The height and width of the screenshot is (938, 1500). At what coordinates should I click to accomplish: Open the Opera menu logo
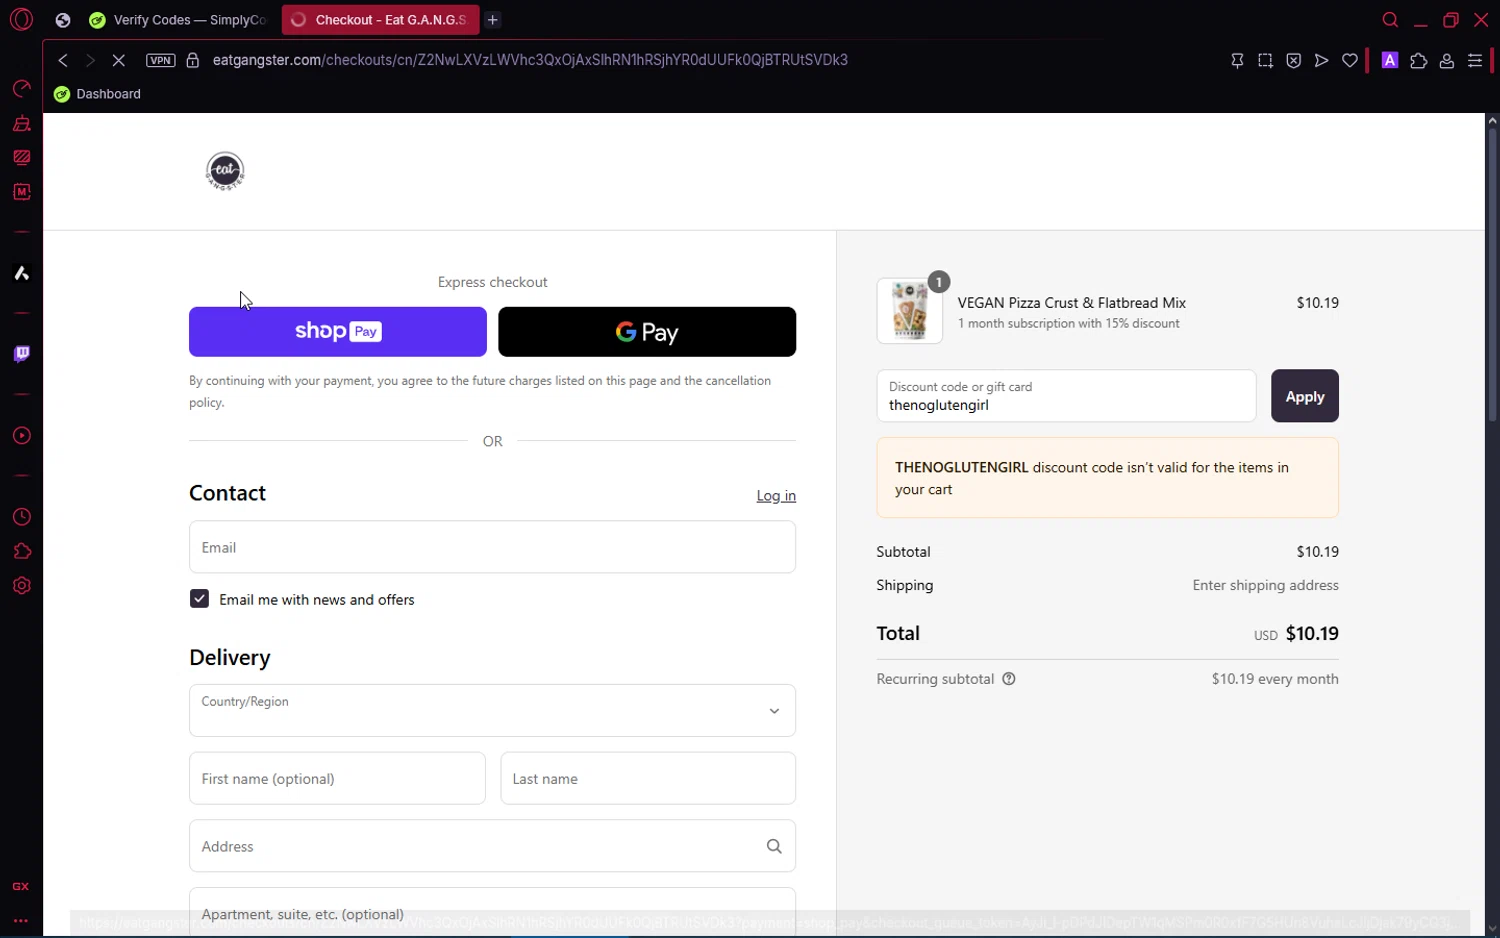[x=21, y=19]
